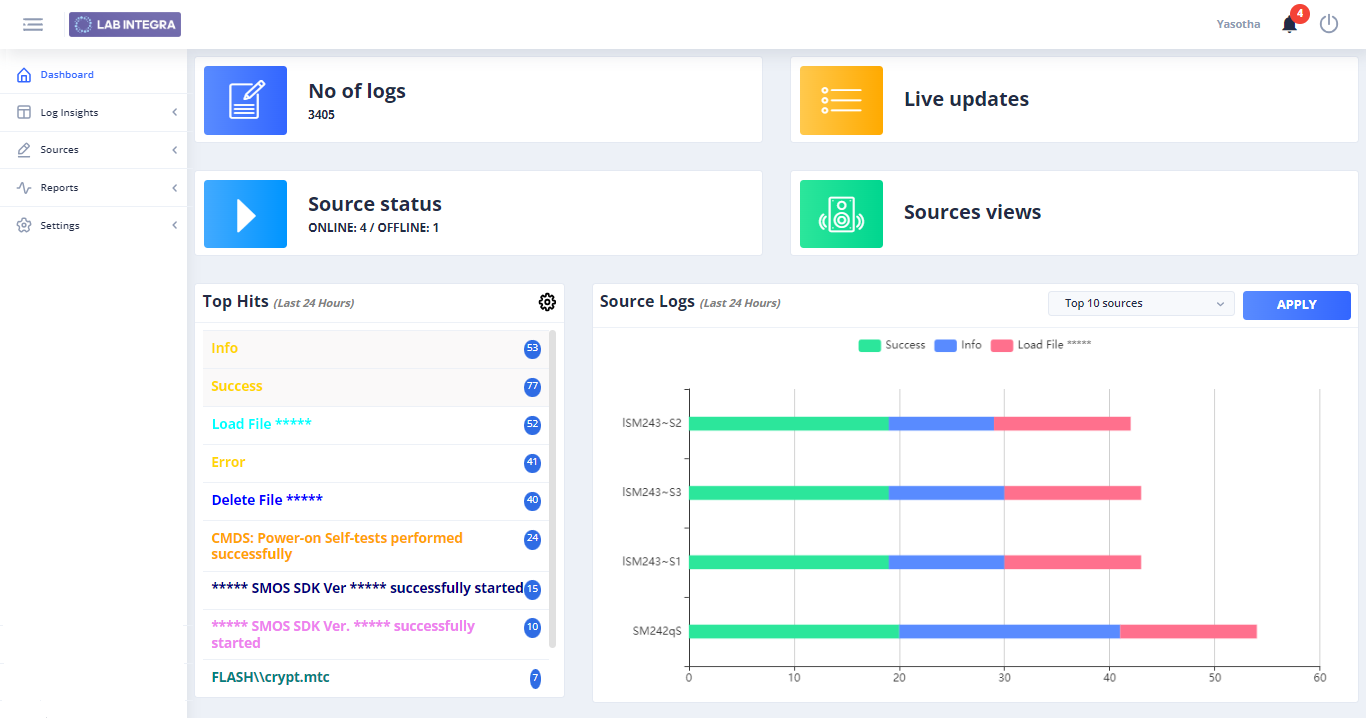Click the No of logs icon tile
The image size is (1366, 718).
pos(245,100)
